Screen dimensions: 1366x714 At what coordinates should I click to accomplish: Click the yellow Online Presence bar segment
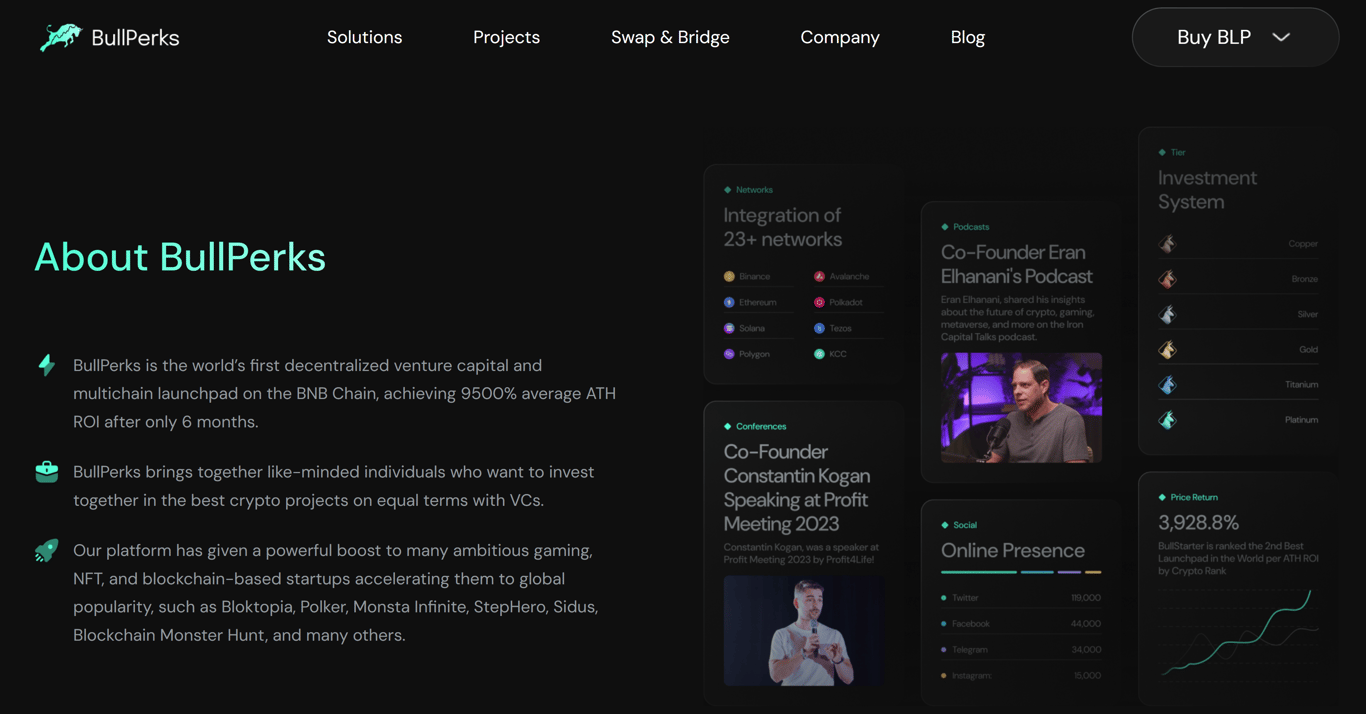point(1093,572)
